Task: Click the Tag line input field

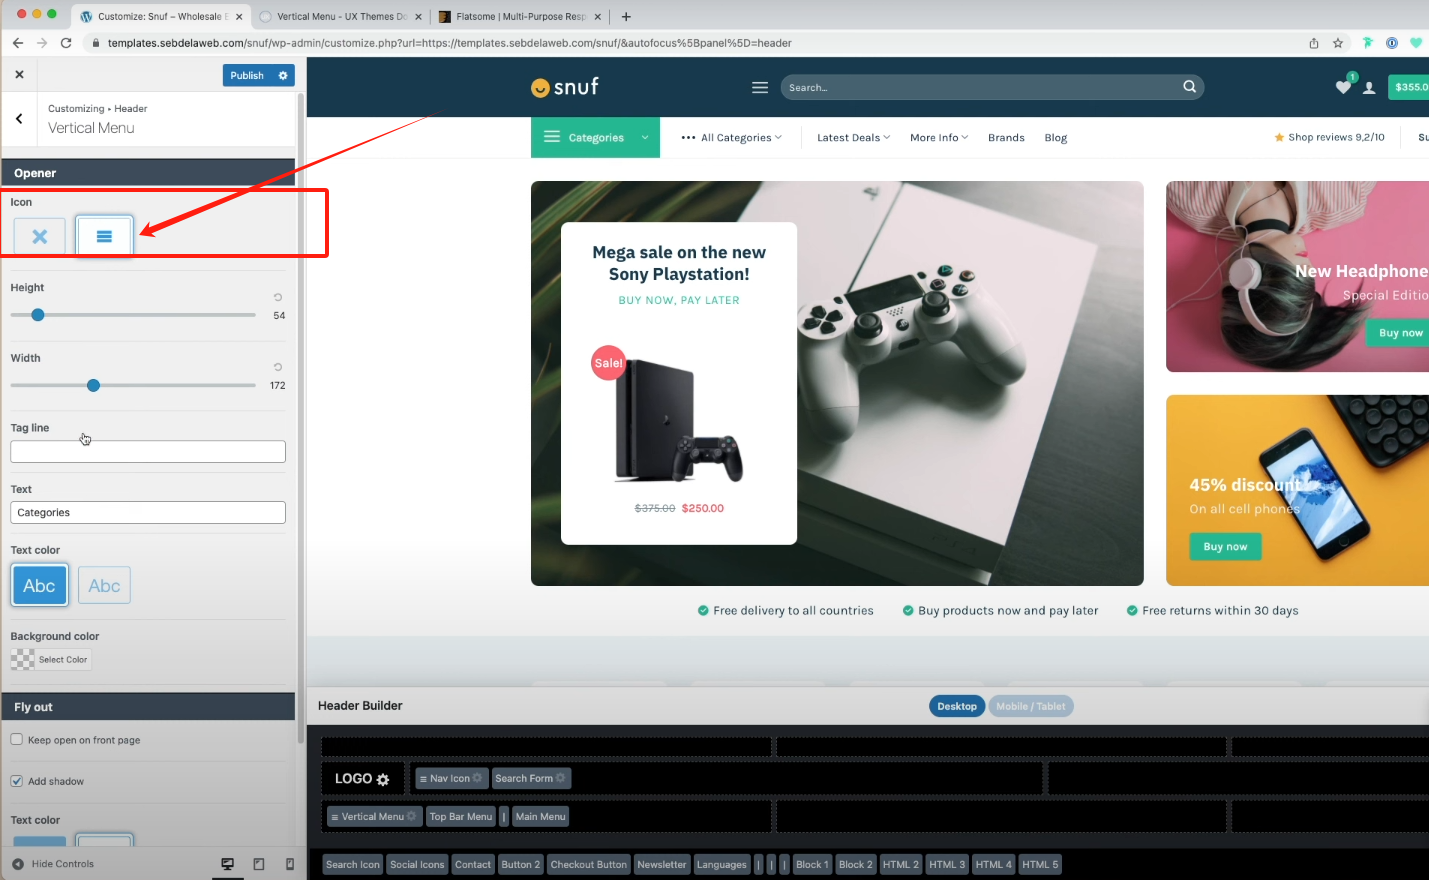Action: [x=148, y=452]
